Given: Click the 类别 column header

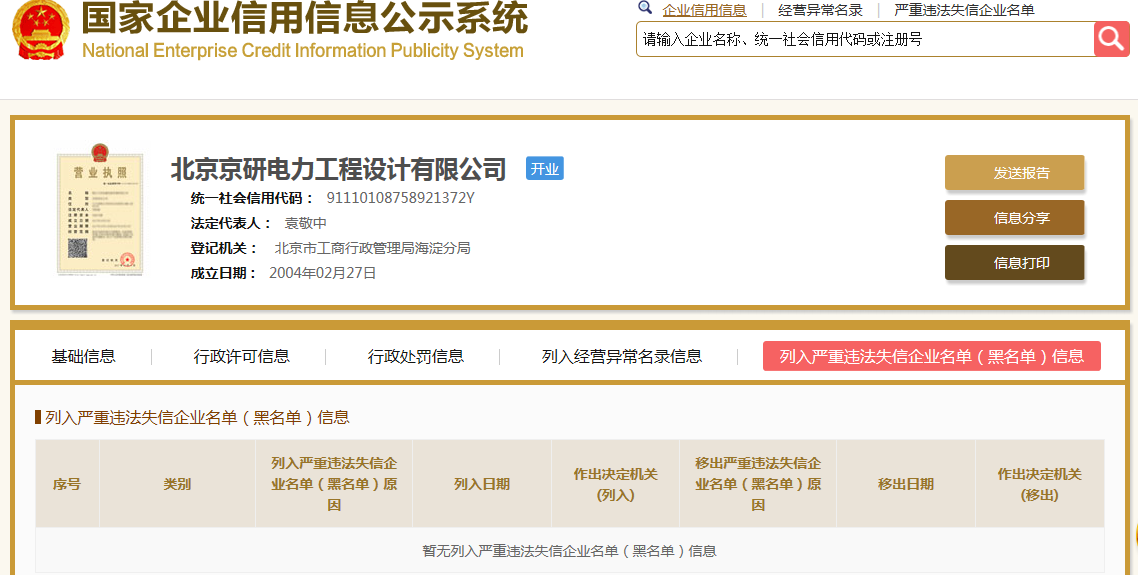Looking at the screenshot, I should coord(177,484).
